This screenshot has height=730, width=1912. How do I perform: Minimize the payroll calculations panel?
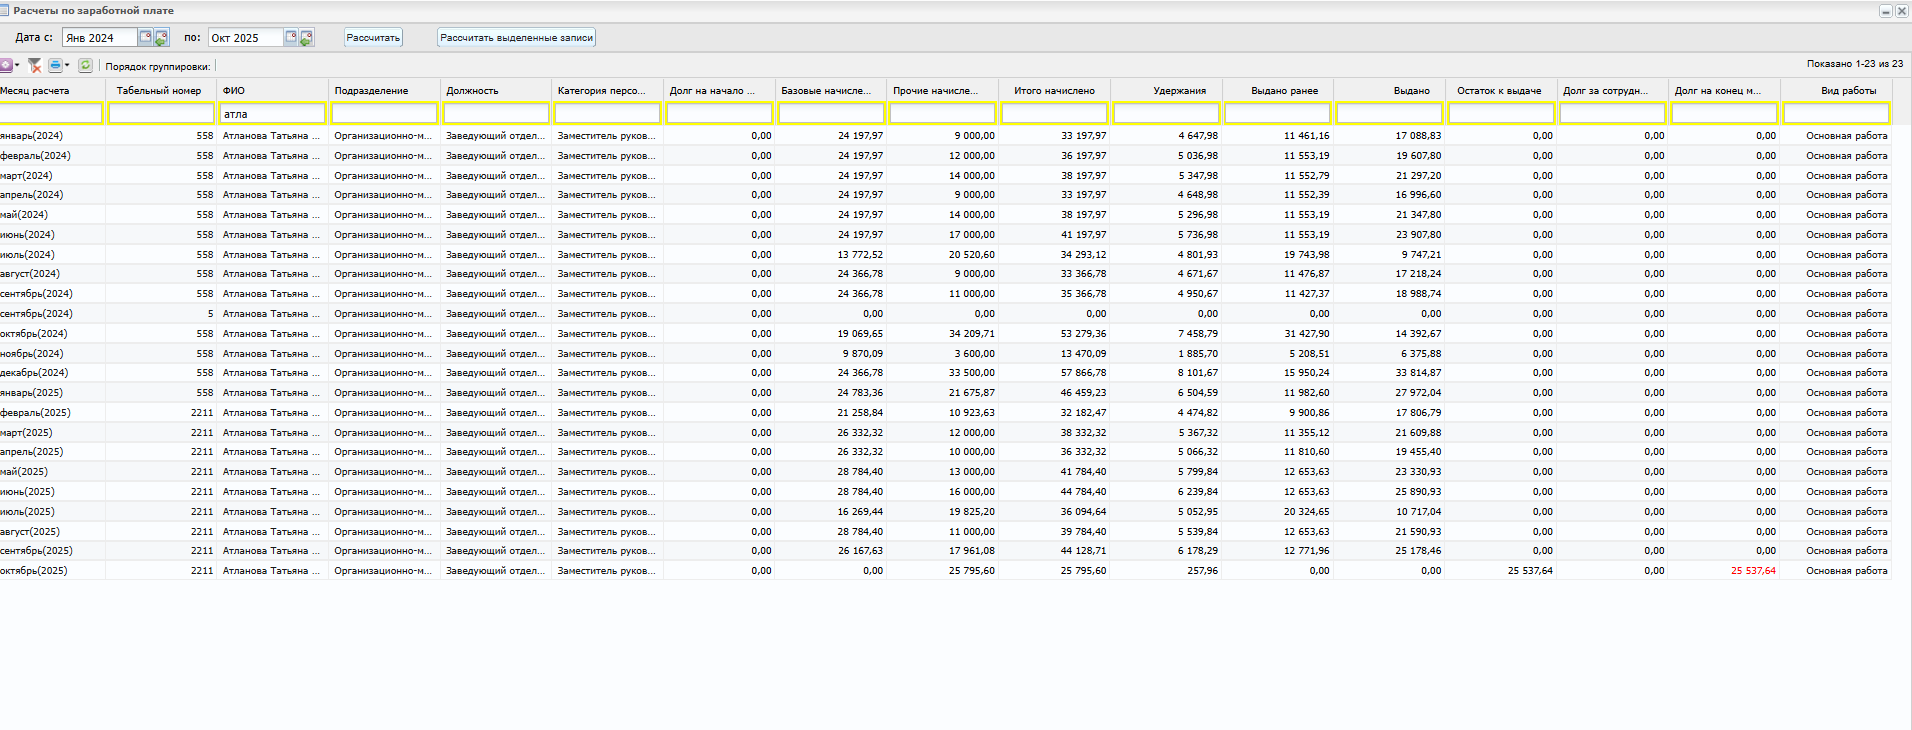1886,11
